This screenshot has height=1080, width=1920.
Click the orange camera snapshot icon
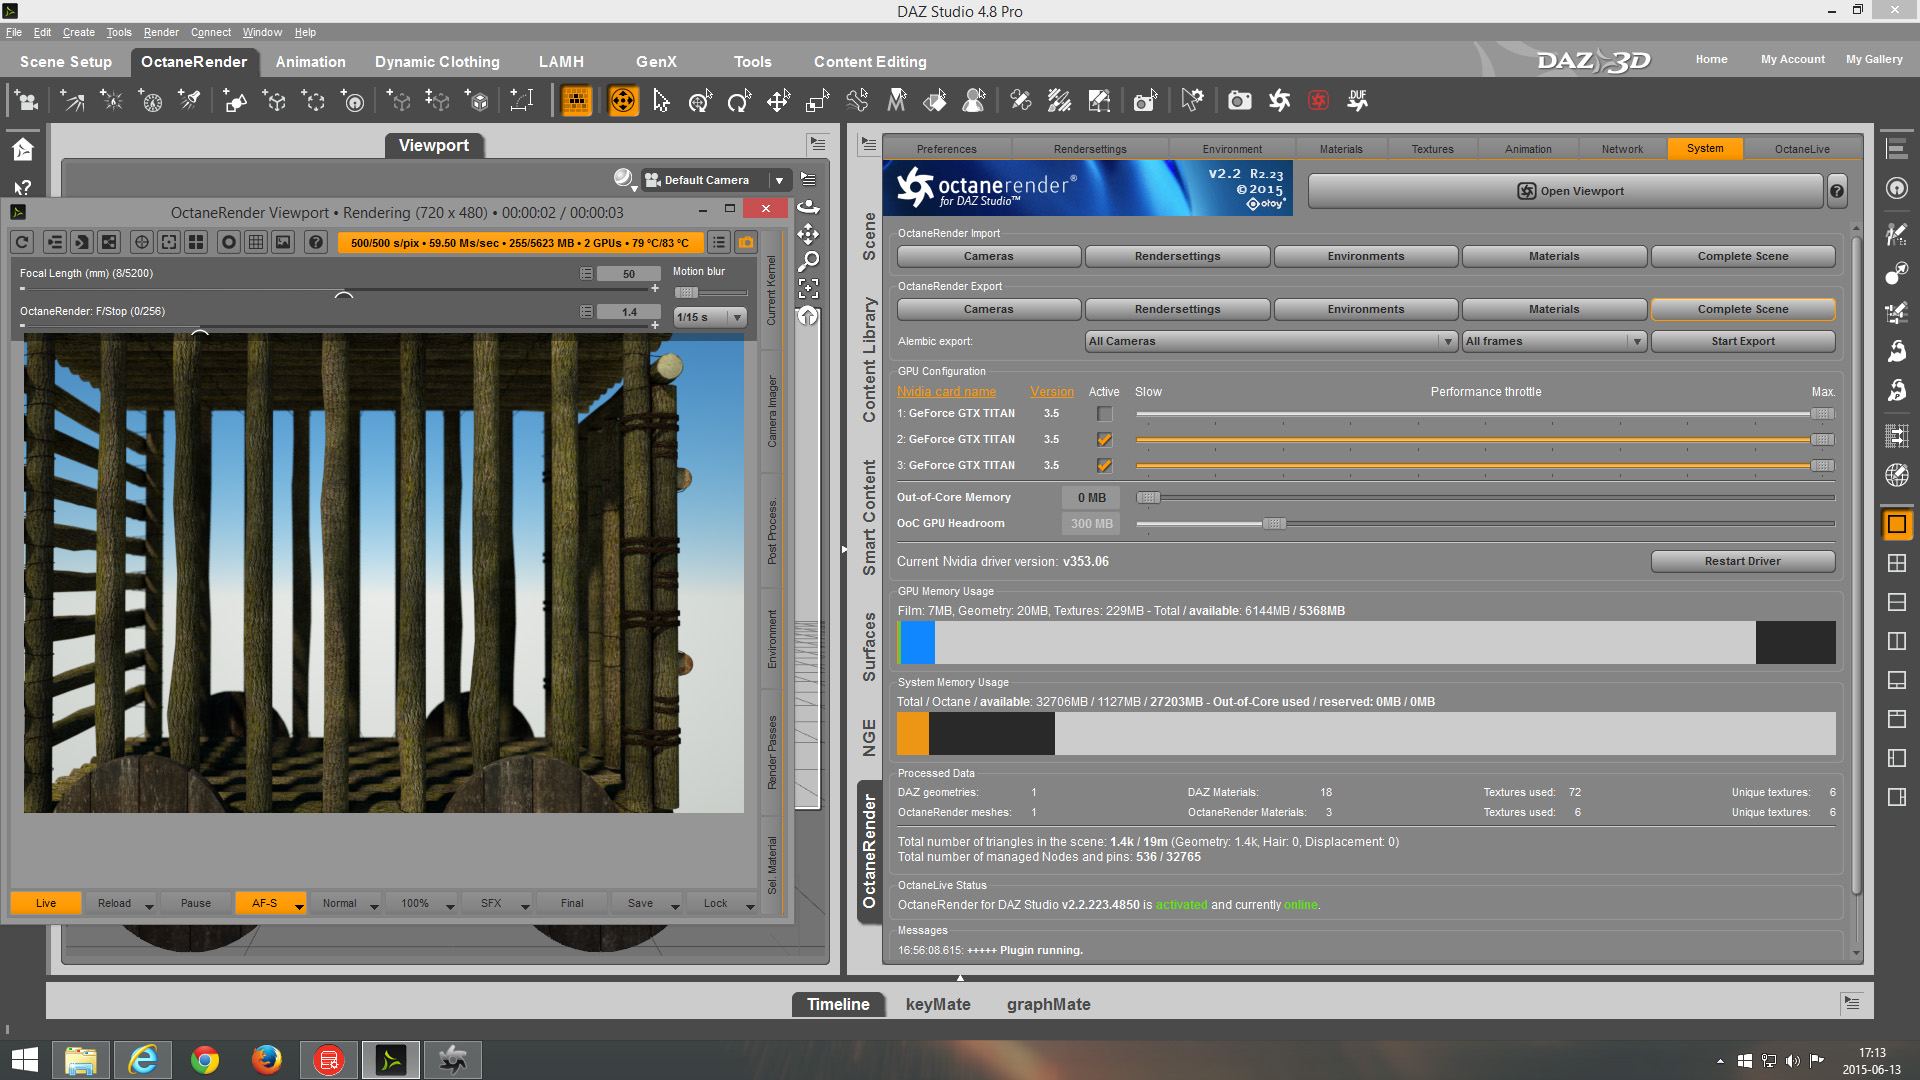click(x=746, y=242)
